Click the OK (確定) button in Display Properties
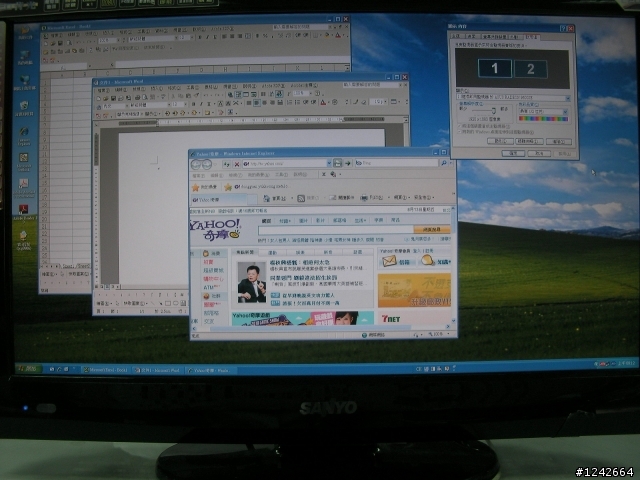The width and height of the screenshot is (640, 480). (x=513, y=153)
